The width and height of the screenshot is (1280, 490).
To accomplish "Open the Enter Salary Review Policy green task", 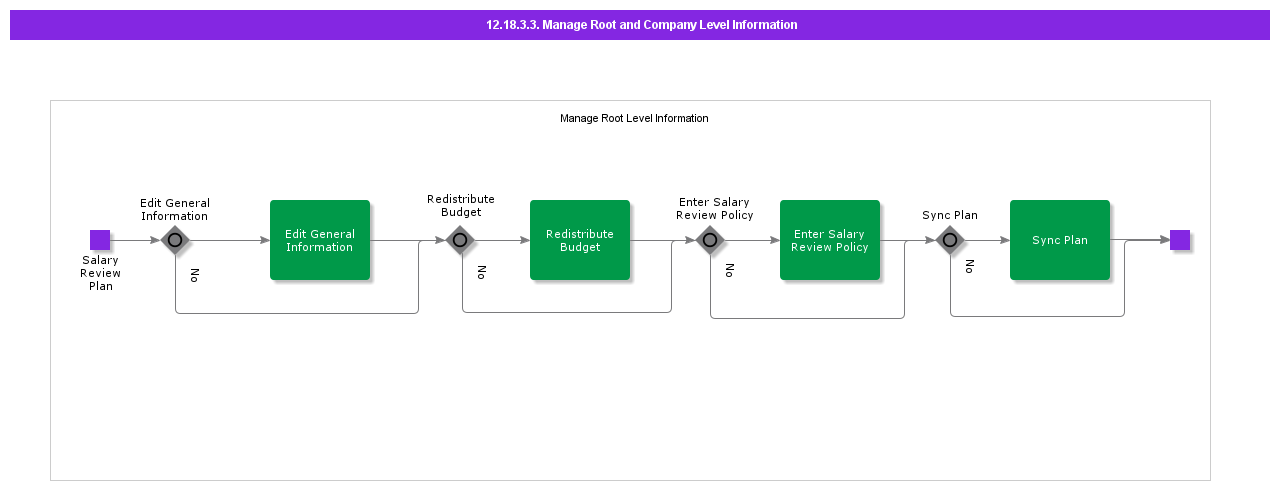I will (830, 240).
